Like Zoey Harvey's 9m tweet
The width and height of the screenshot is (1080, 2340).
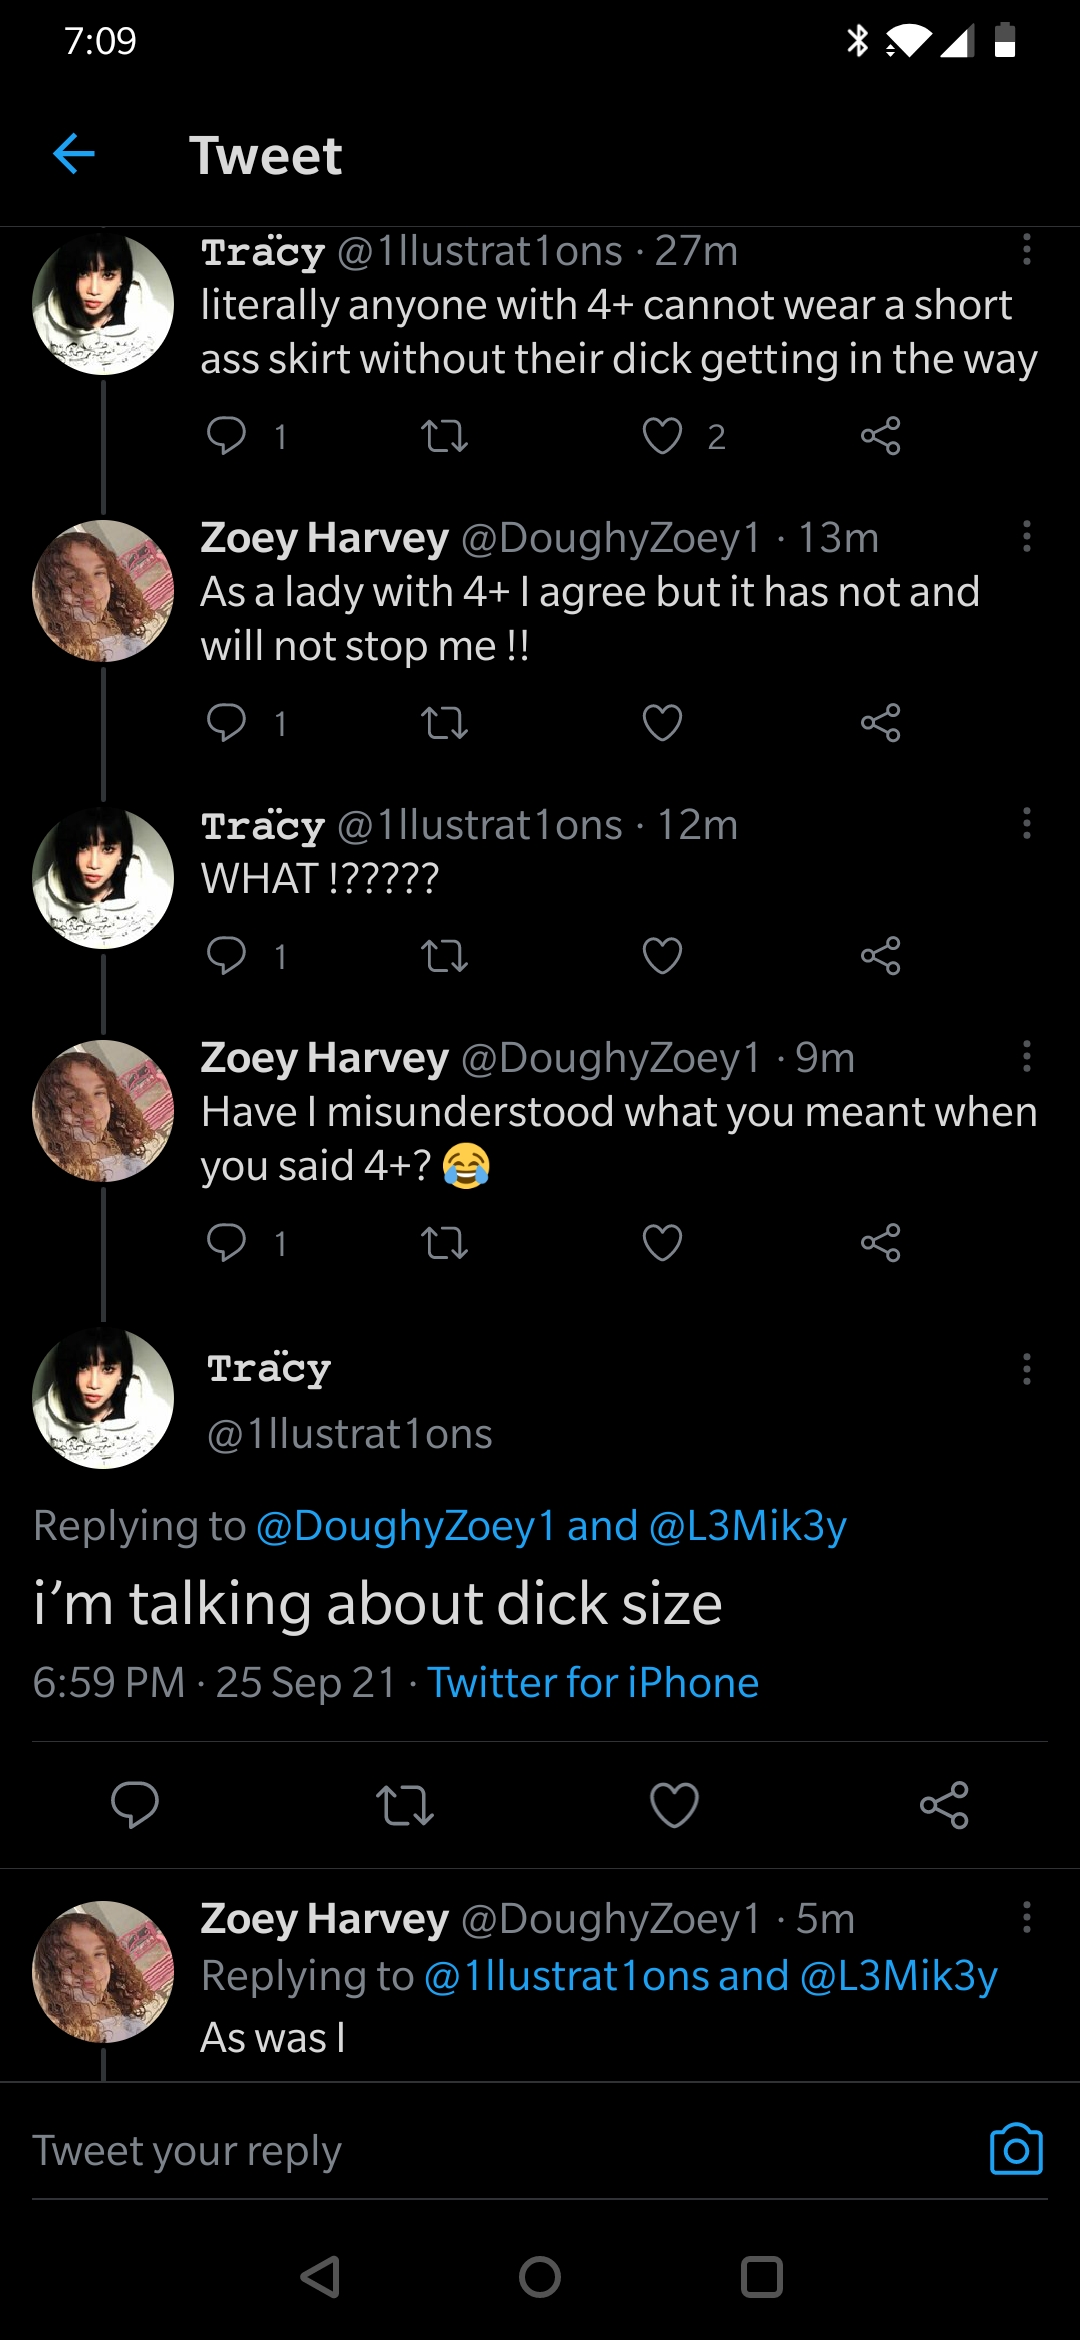(662, 1243)
